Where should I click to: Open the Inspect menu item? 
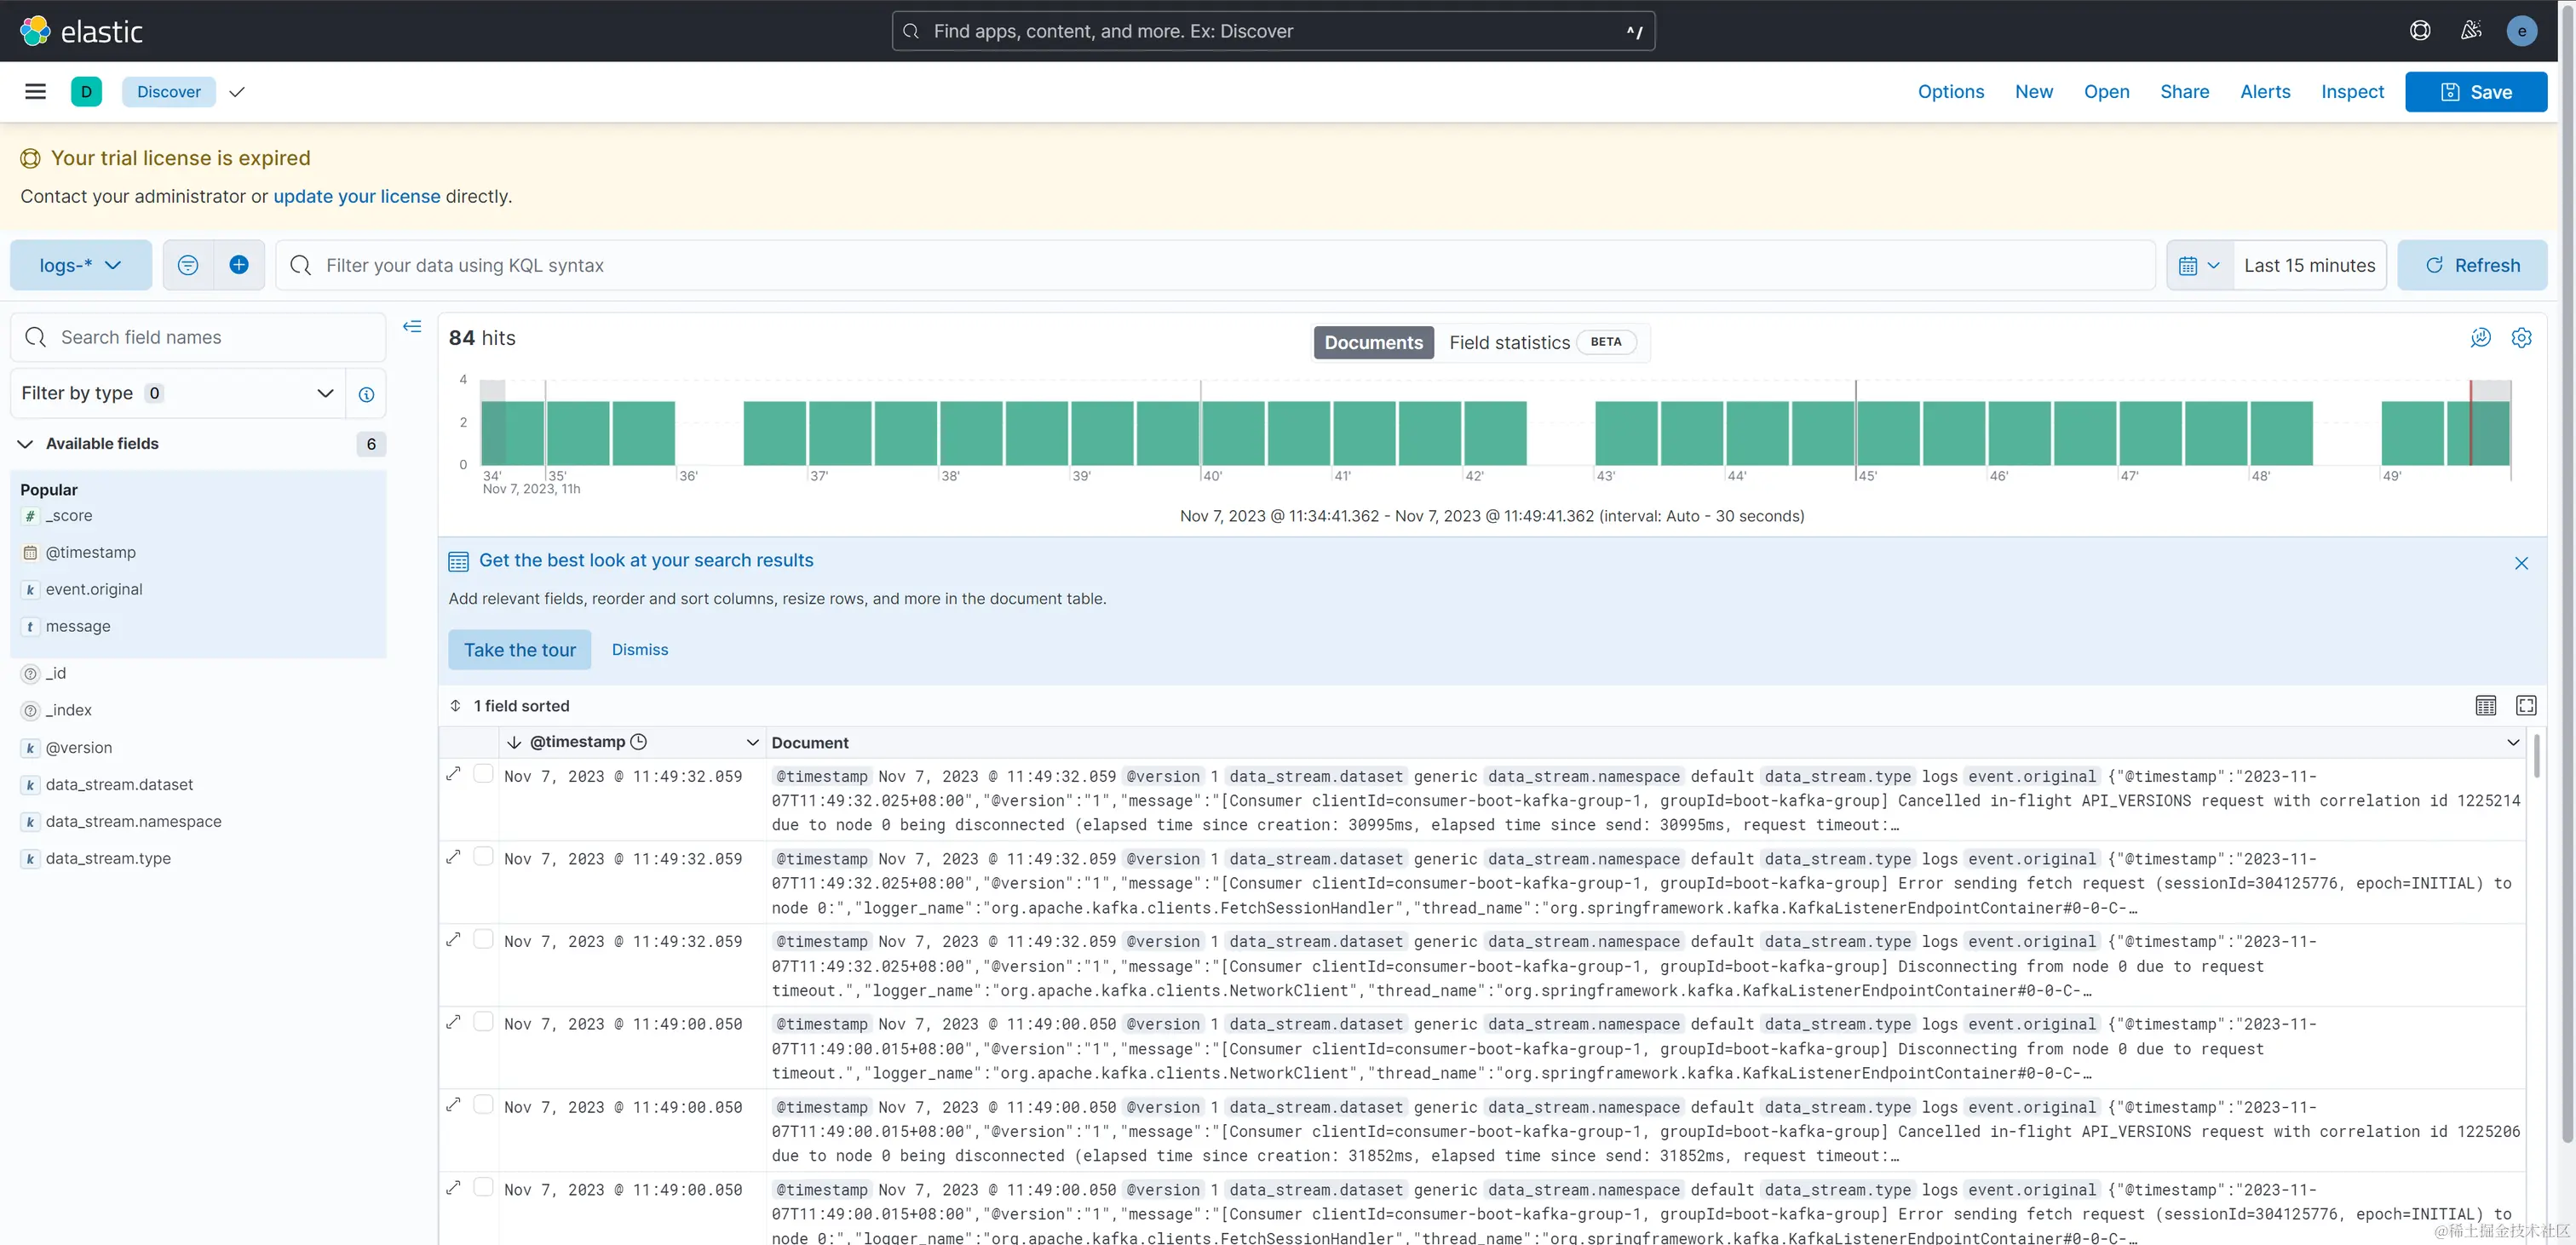(x=2351, y=91)
